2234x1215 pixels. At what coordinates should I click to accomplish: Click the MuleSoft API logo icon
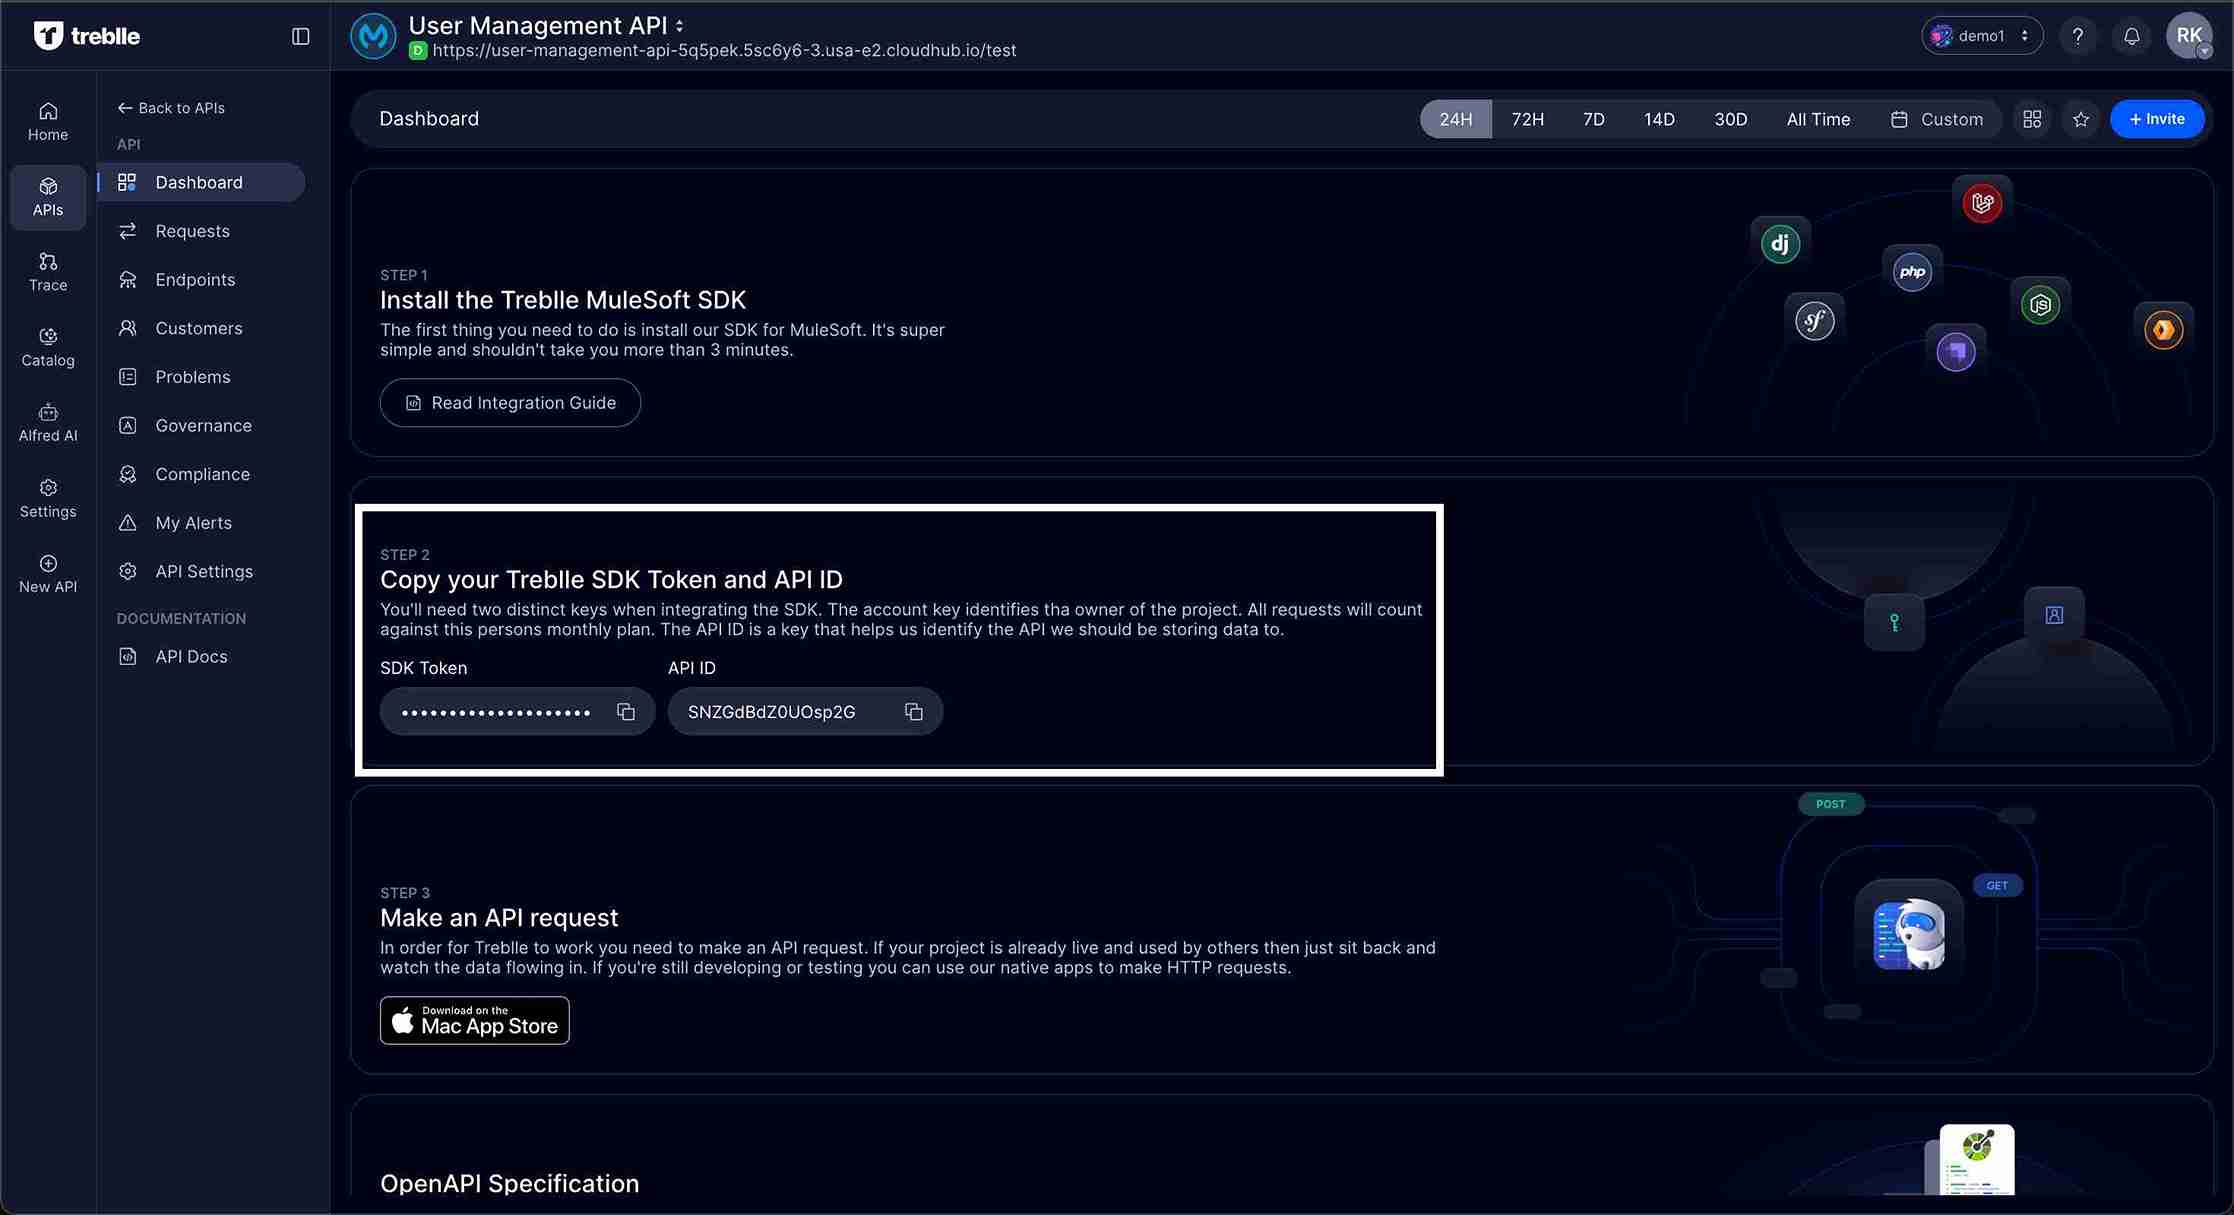click(x=373, y=36)
